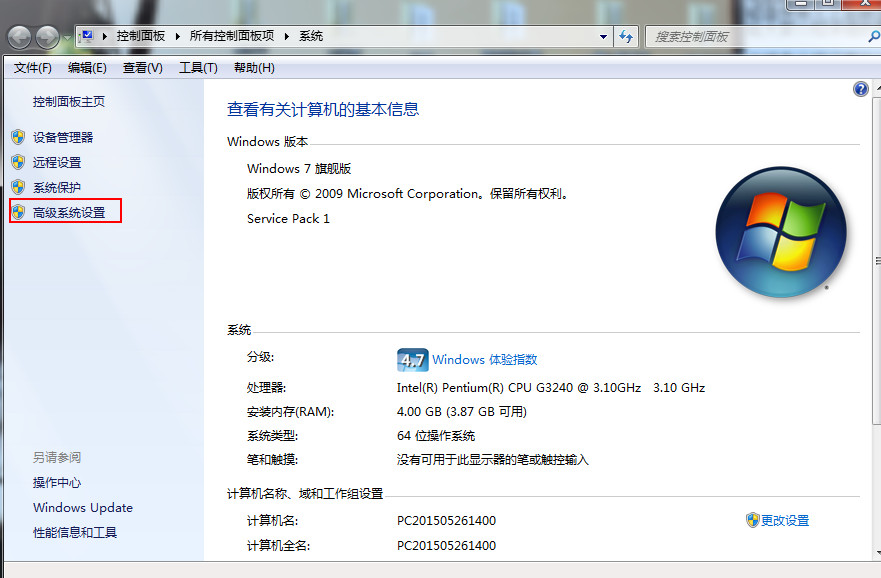The image size is (881, 578).
Task: Expand the address bar history dropdown arrow
Action: coord(603,37)
